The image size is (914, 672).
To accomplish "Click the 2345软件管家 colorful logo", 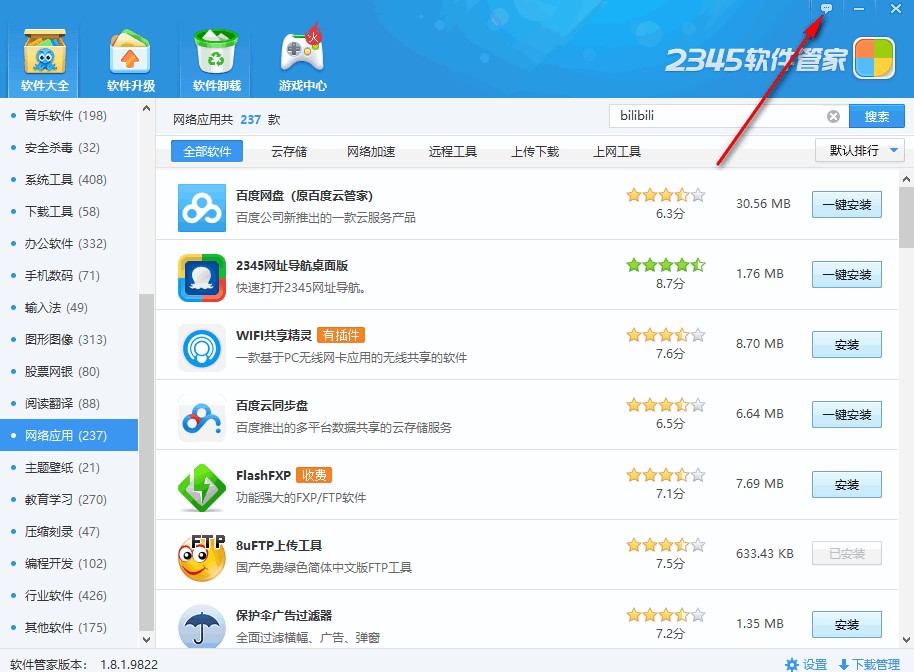I will click(x=874, y=58).
